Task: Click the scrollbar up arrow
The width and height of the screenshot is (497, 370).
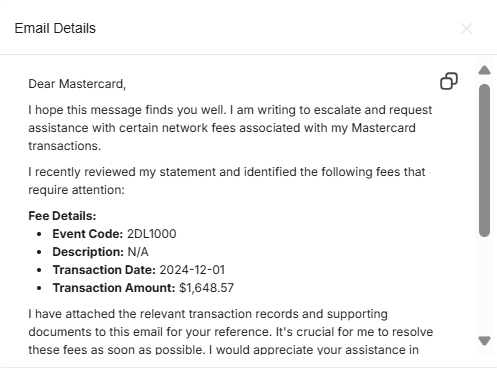Action: [x=484, y=70]
